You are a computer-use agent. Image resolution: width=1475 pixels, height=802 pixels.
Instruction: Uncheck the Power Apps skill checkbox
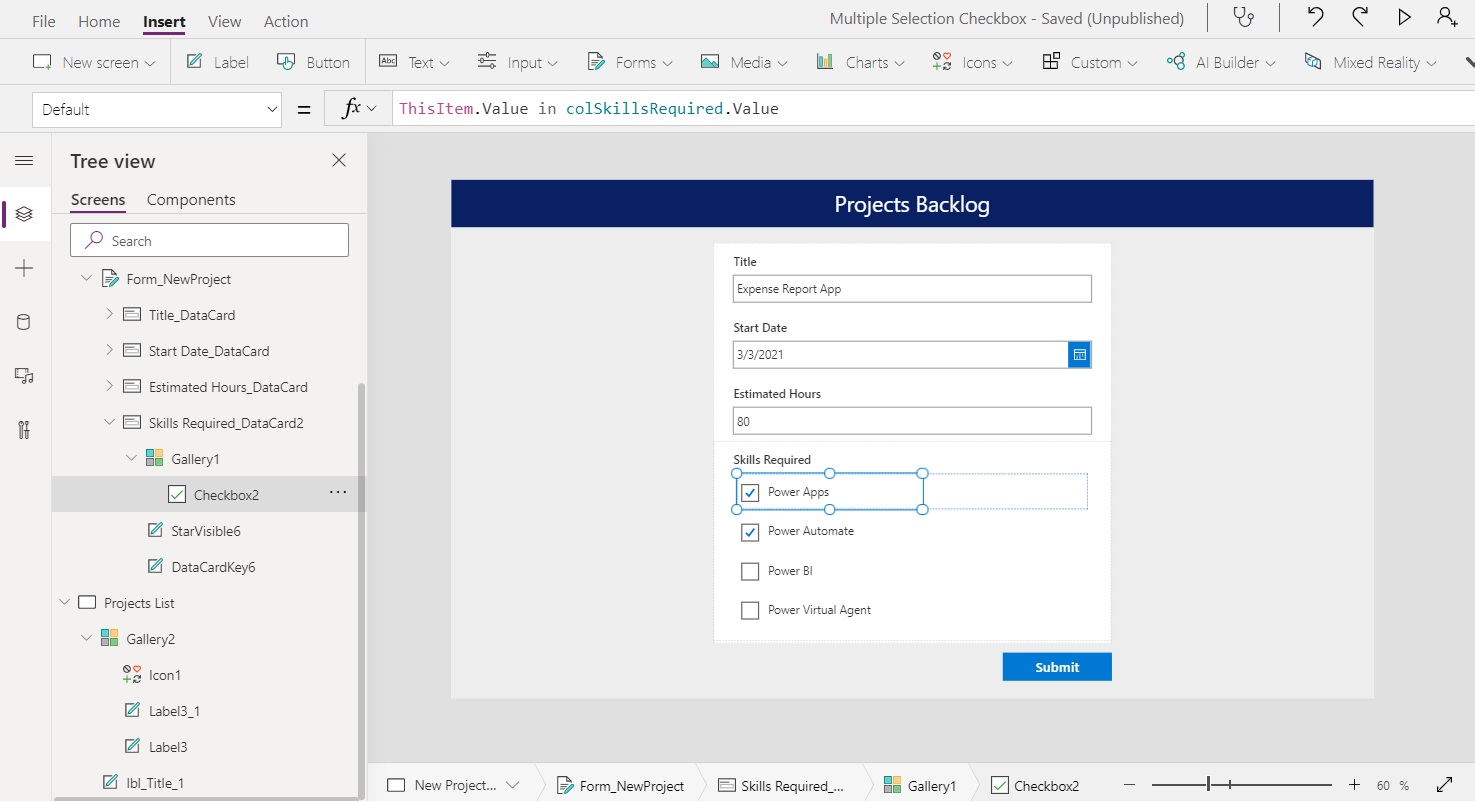click(x=751, y=492)
